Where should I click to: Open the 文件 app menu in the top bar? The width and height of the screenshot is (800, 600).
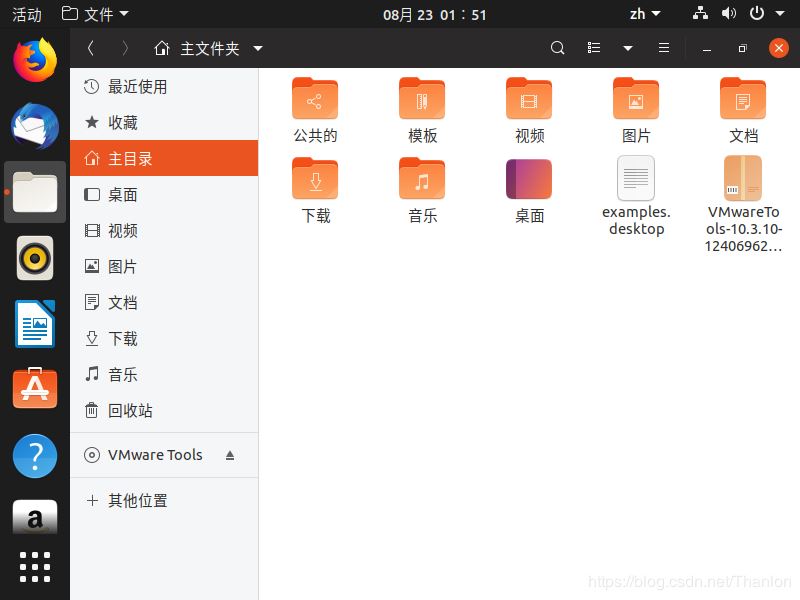(x=95, y=14)
